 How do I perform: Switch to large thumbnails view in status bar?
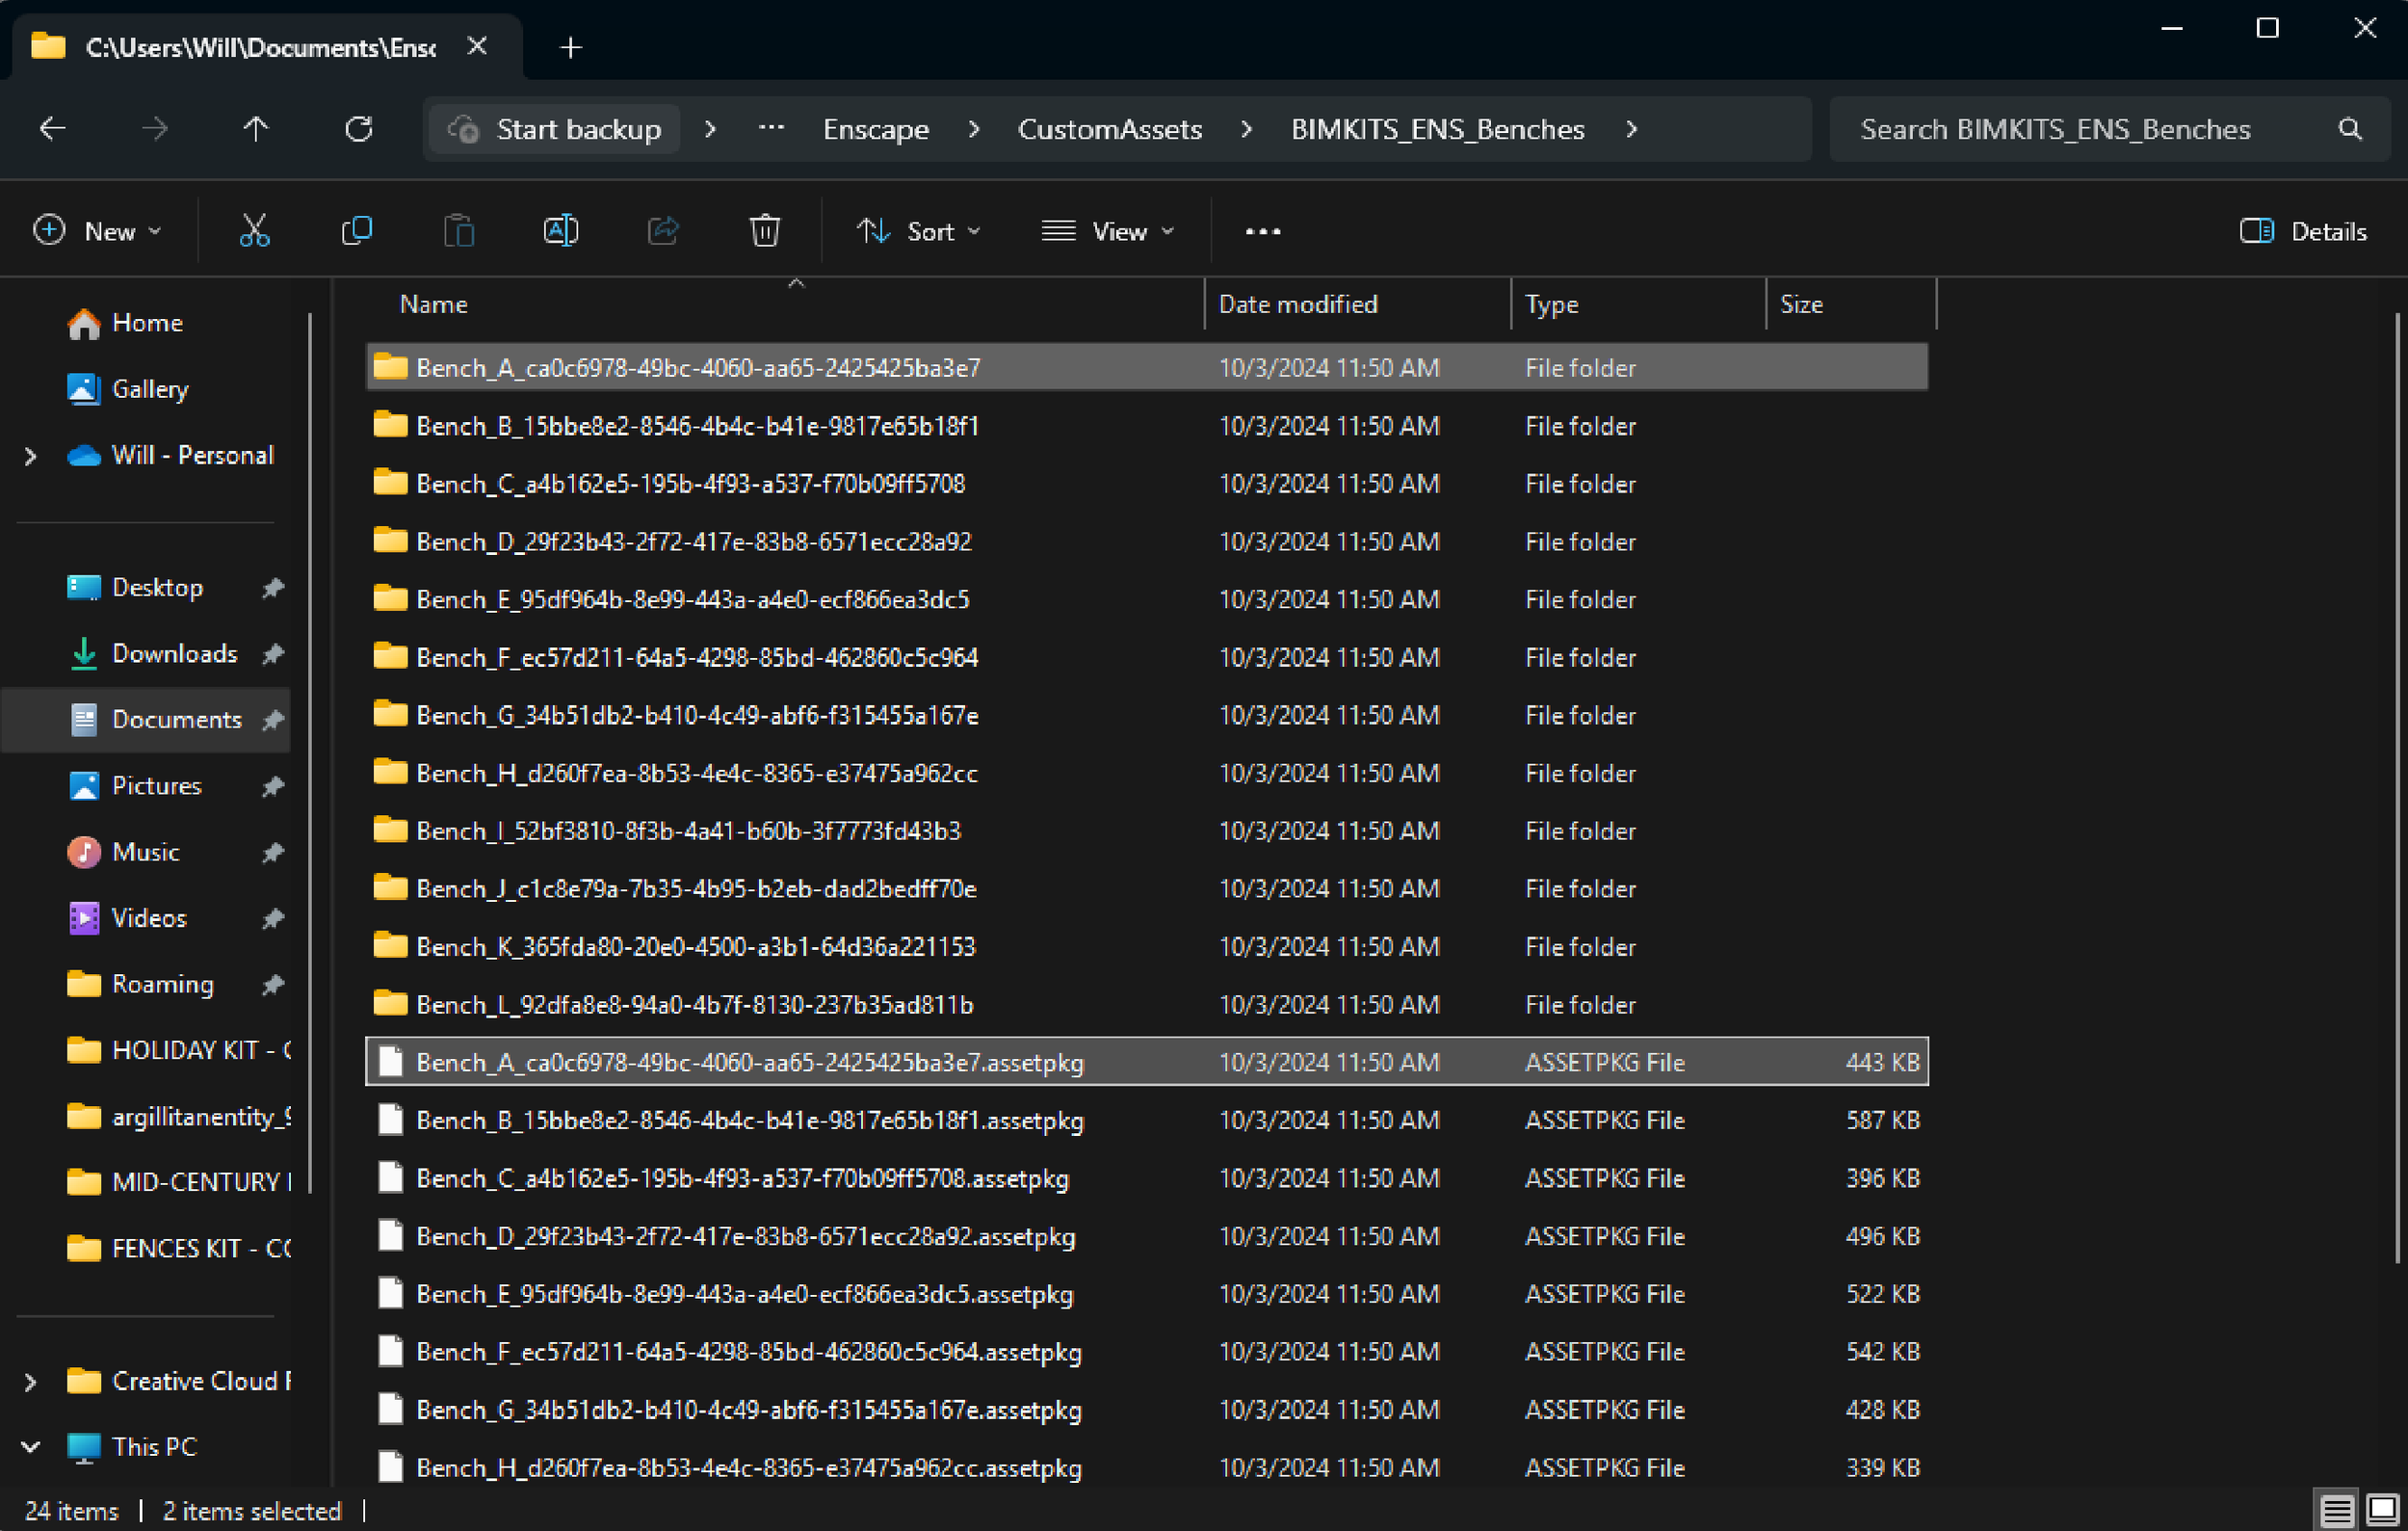point(2383,1509)
